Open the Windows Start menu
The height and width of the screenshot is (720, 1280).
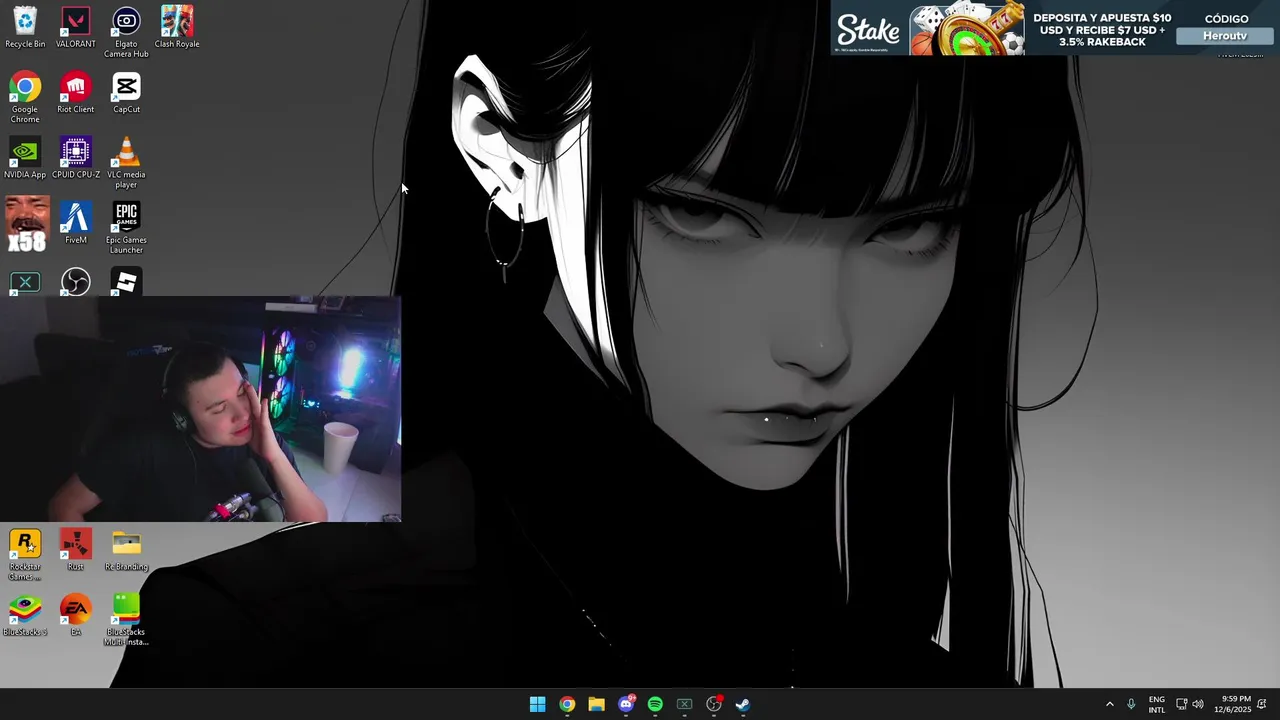click(537, 704)
